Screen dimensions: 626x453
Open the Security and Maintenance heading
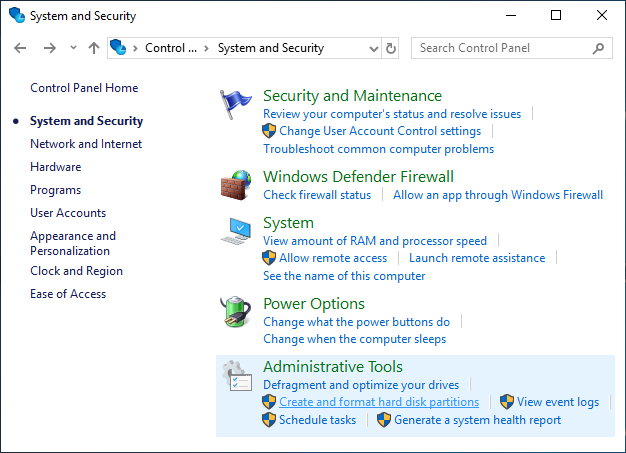(x=352, y=96)
